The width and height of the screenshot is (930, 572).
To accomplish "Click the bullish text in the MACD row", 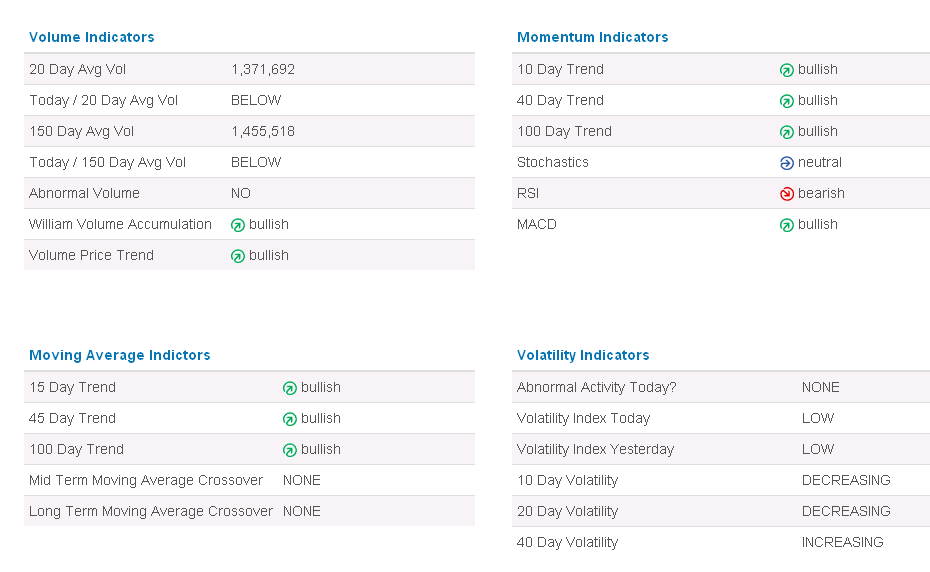I will (x=817, y=224).
